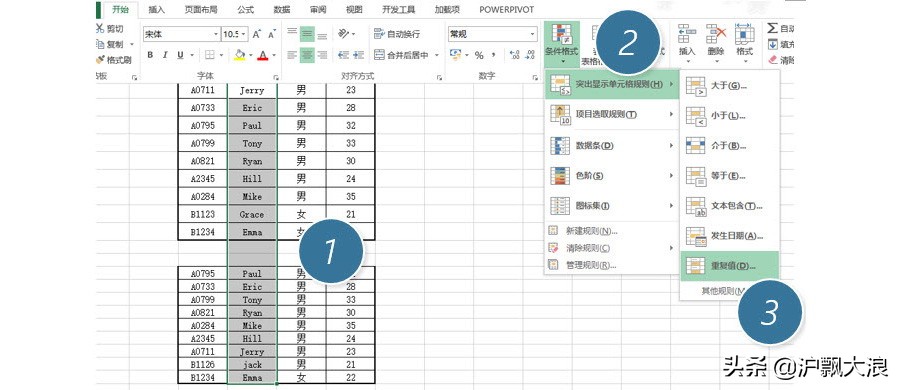
Task: Toggle Align Right
Action: 322,55
